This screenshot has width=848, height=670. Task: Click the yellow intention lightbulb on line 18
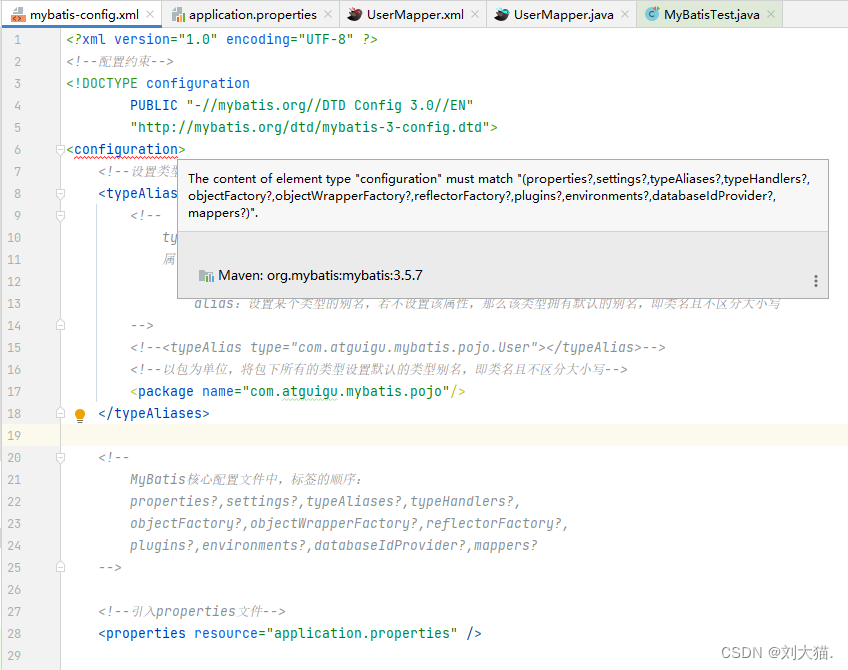(80, 415)
